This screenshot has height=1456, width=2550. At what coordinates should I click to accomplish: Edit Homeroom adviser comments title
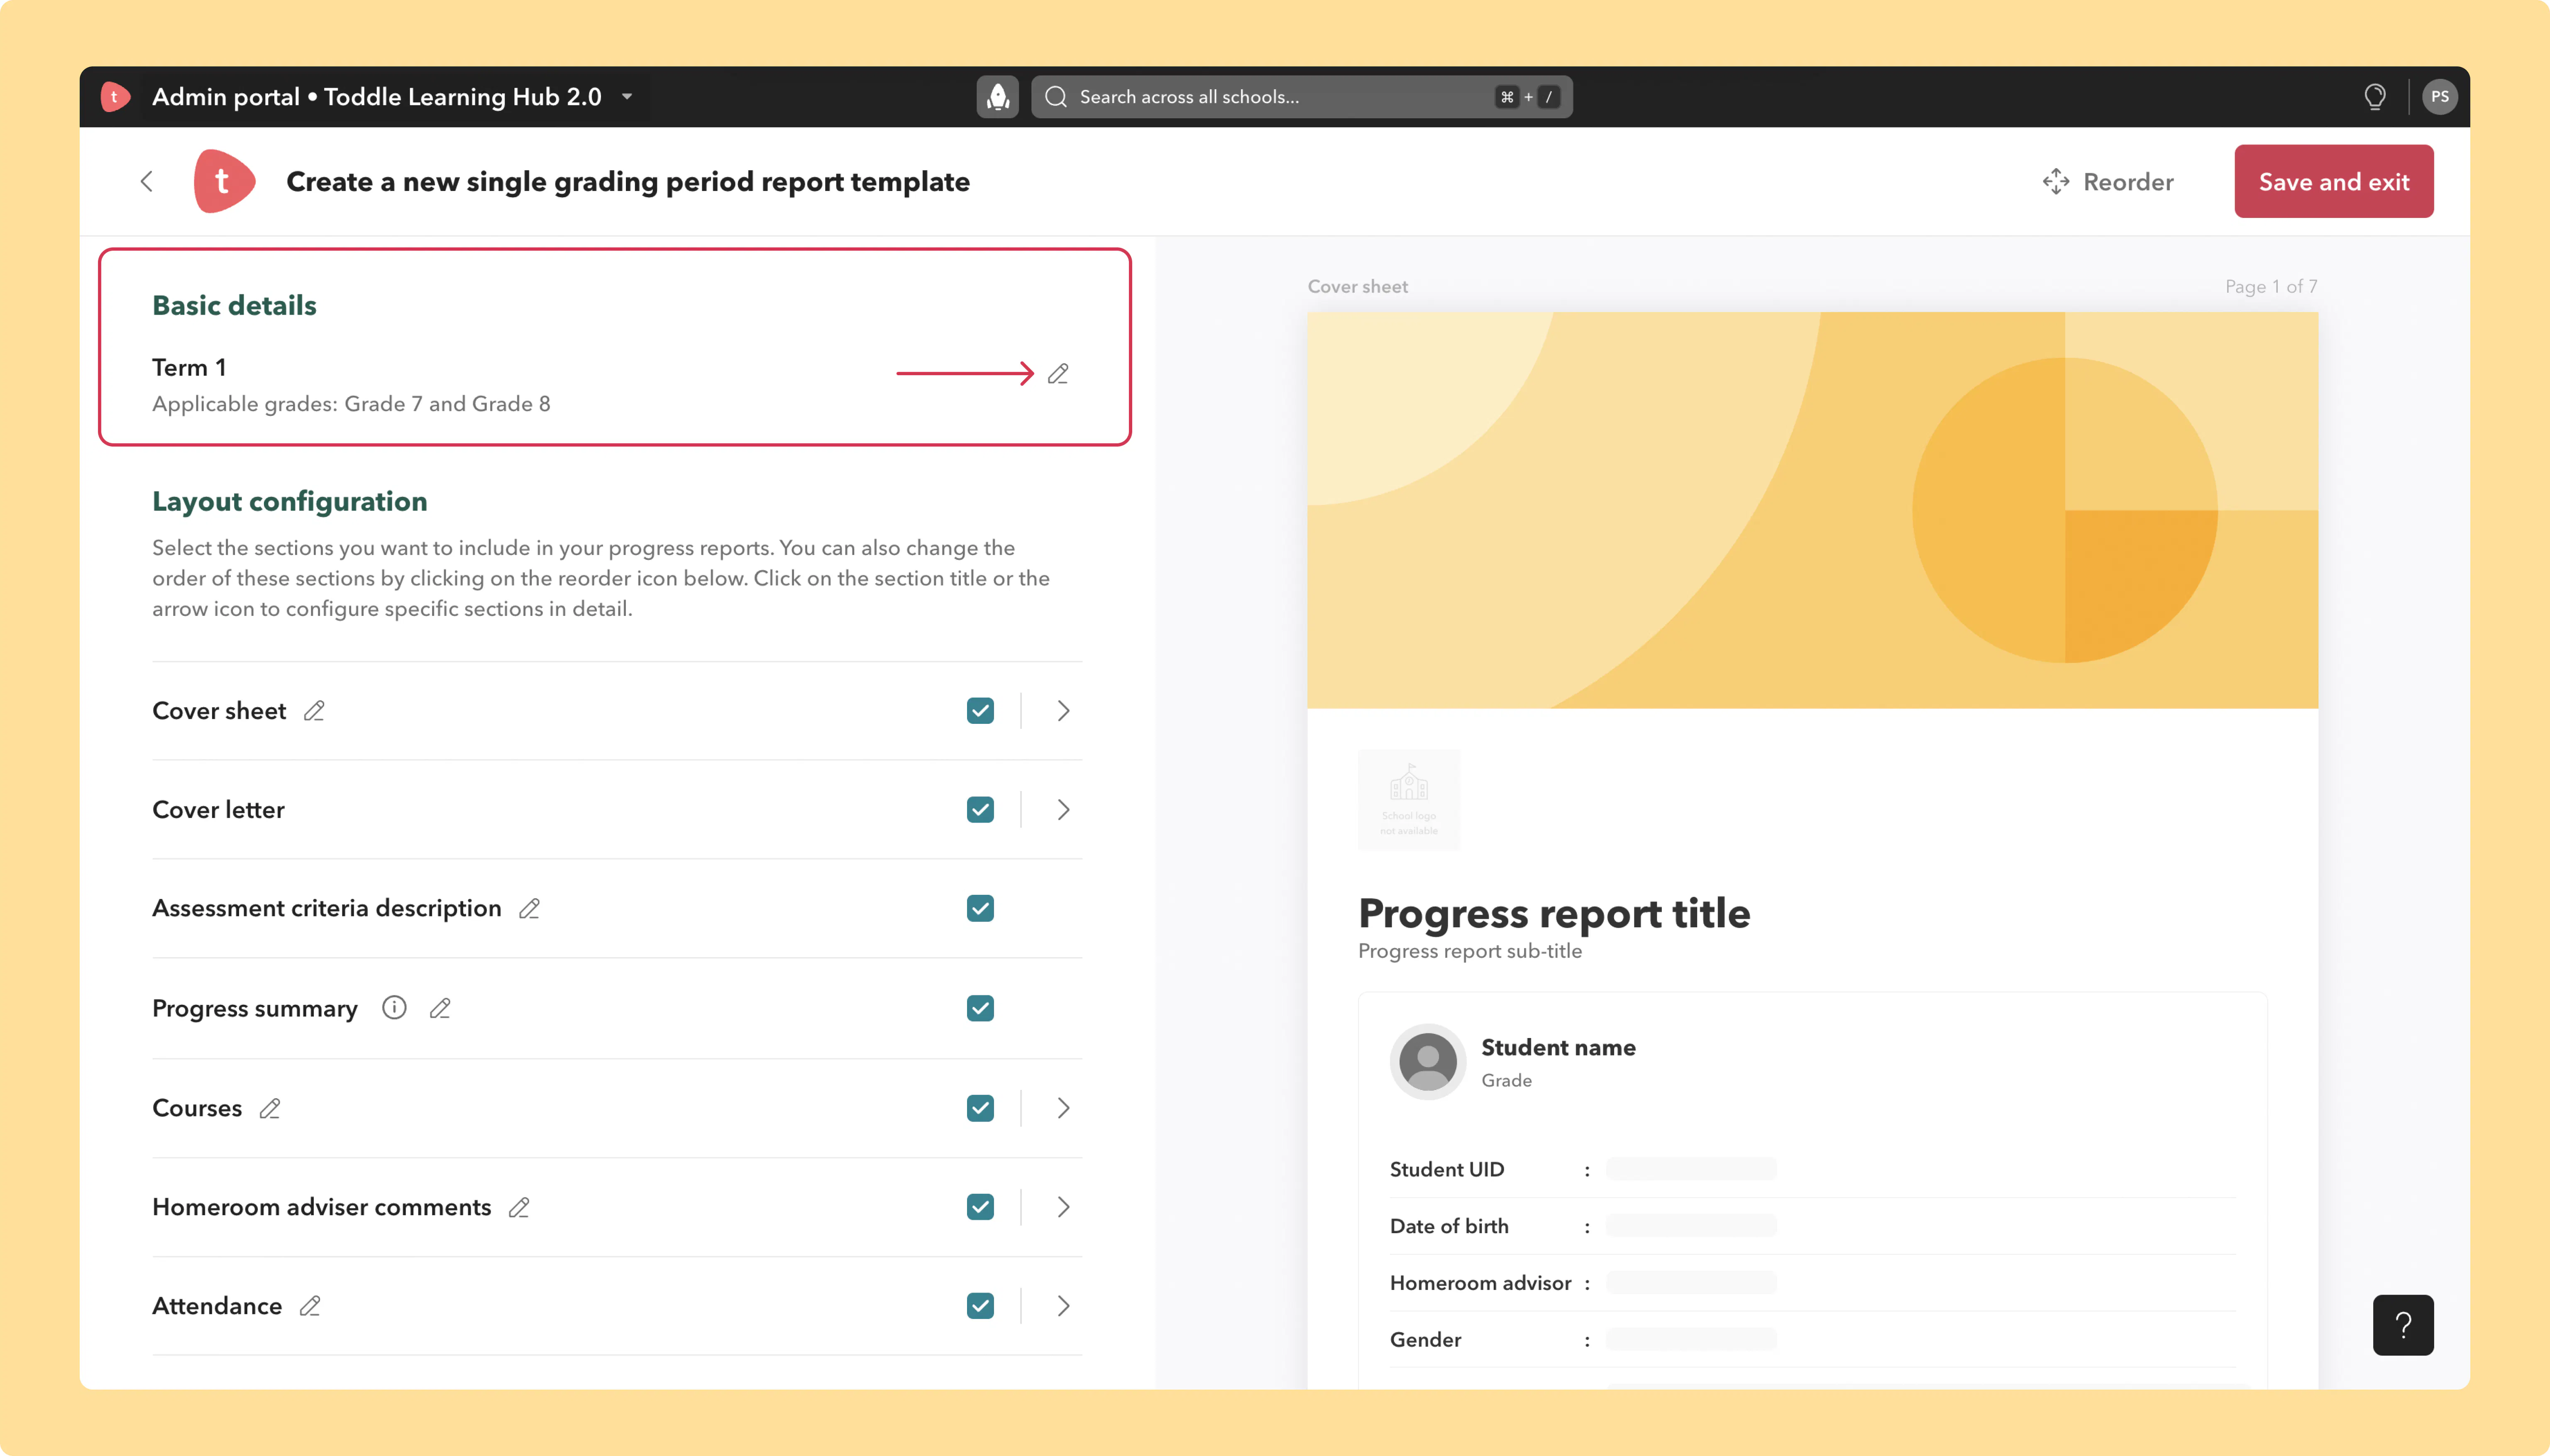(x=519, y=1207)
